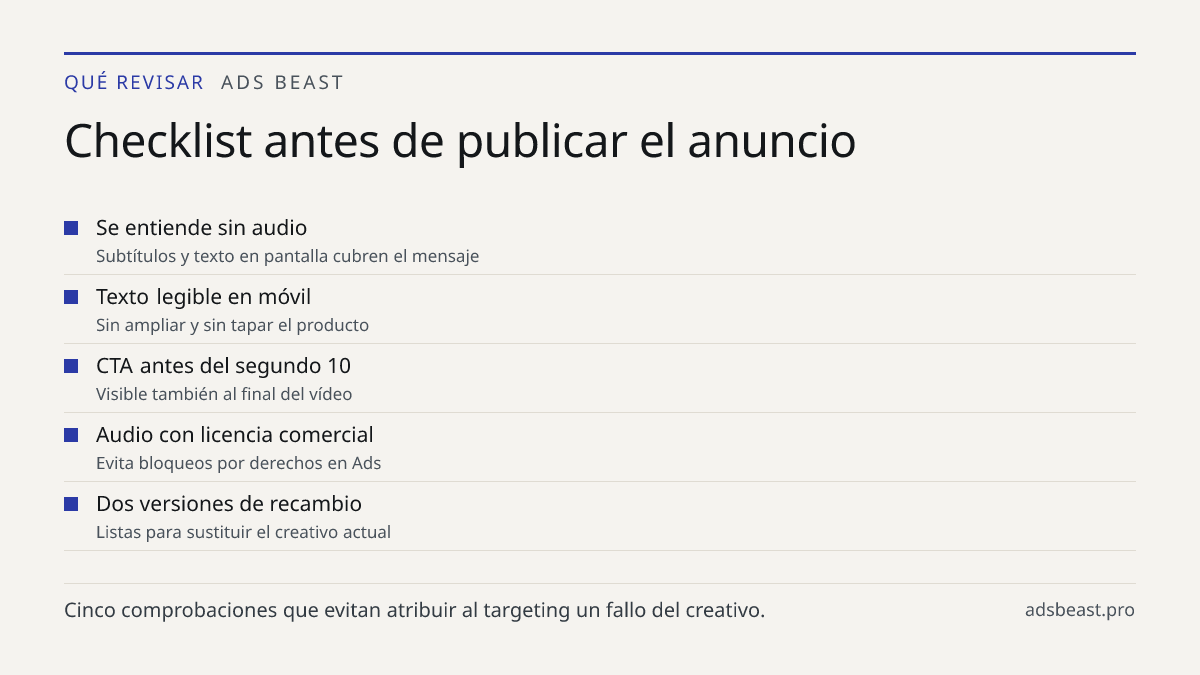Image resolution: width=1200 pixels, height=675 pixels.
Task: Click the blue bullet beside 'Audio con licencia comercial'
Action: (71, 435)
